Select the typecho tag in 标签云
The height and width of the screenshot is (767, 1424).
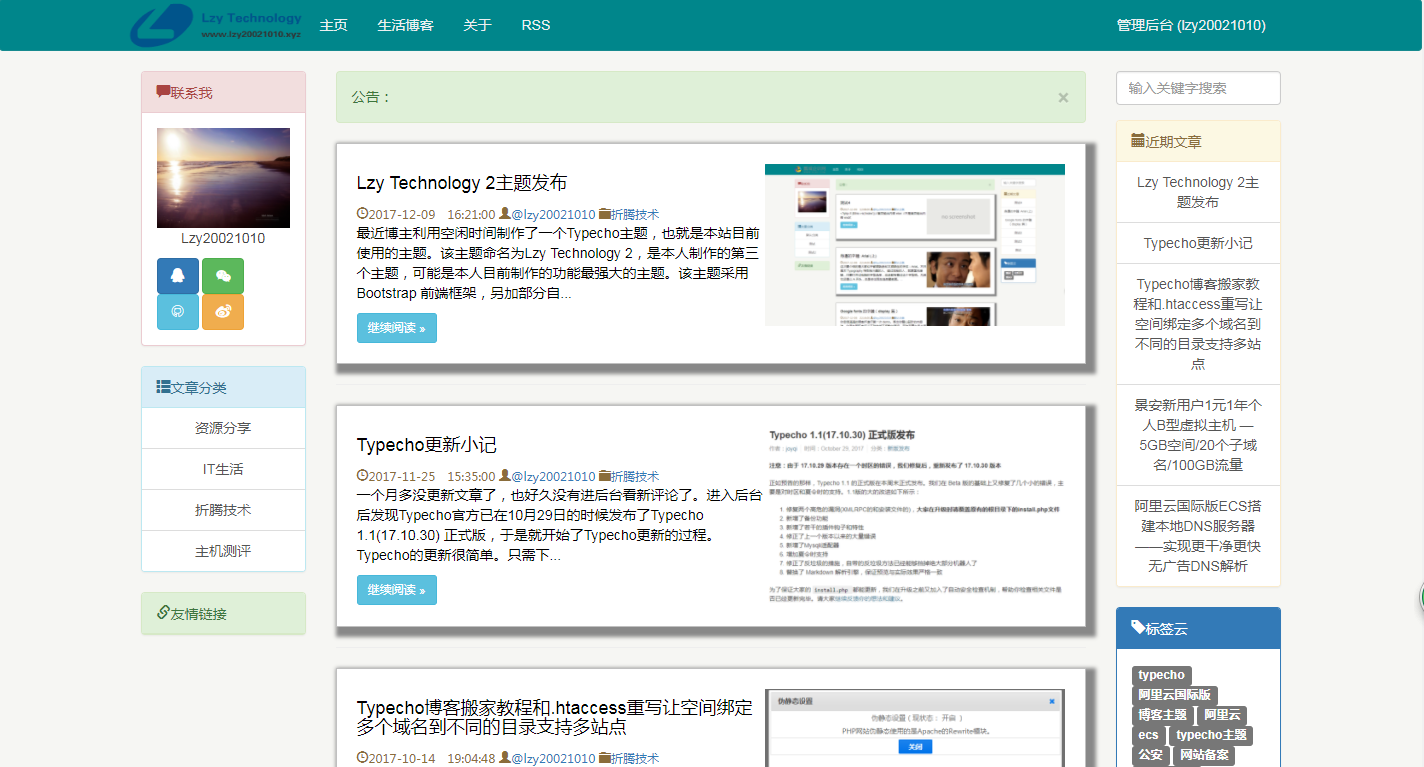[1161, 675]
